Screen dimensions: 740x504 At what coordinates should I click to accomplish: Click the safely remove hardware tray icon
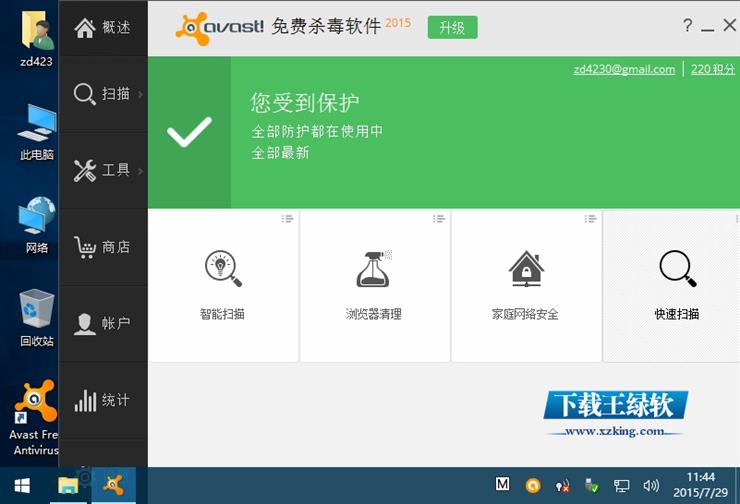[x=591, y=485]
